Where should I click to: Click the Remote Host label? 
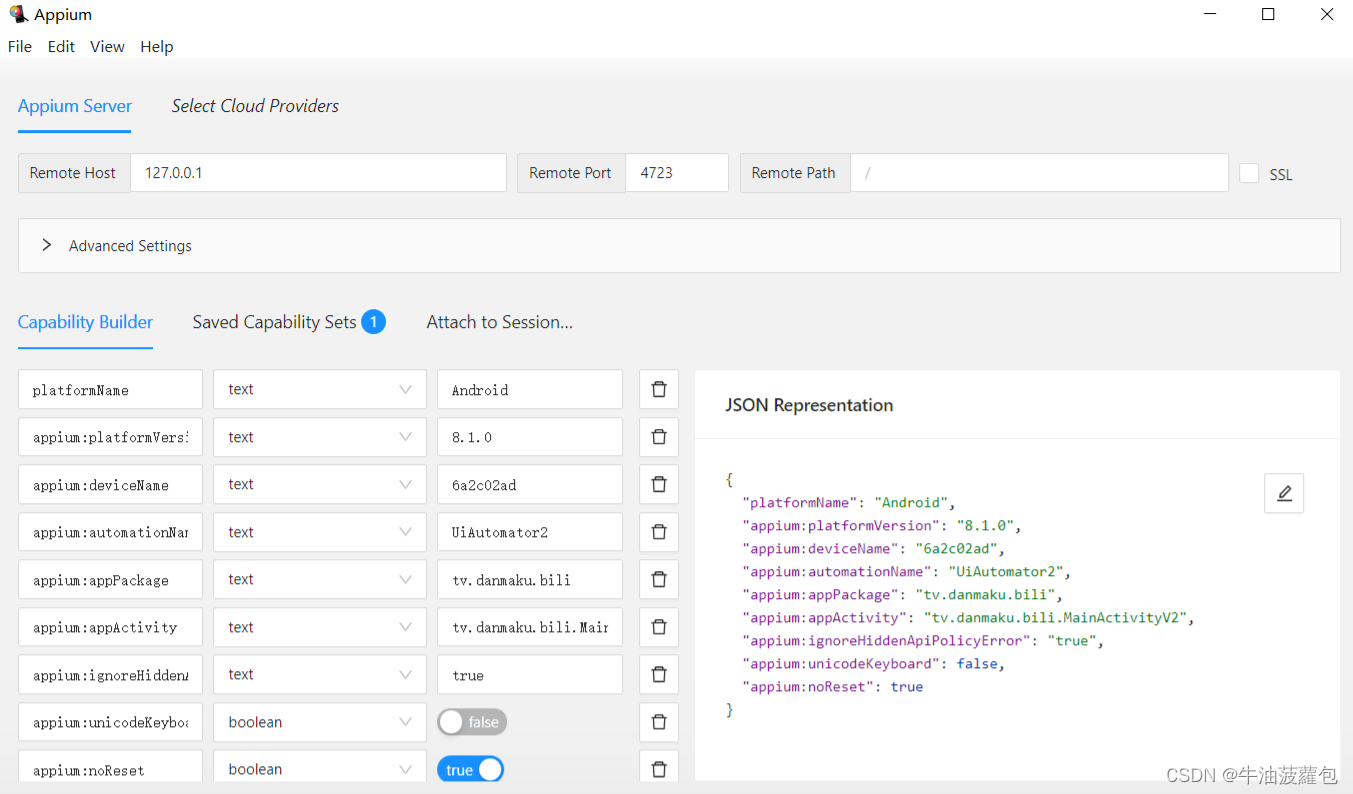73,173
